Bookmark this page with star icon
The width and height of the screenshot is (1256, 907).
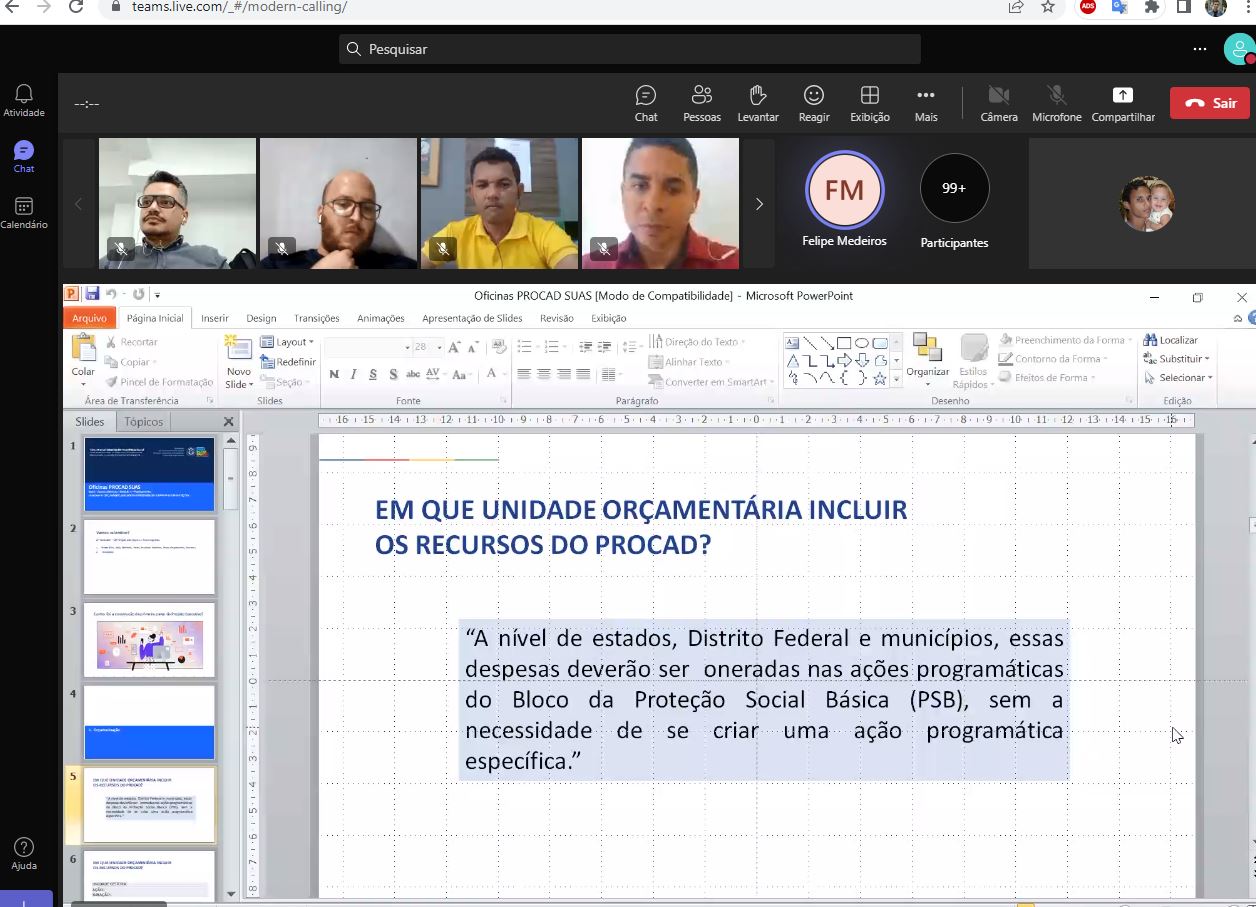1048,7
